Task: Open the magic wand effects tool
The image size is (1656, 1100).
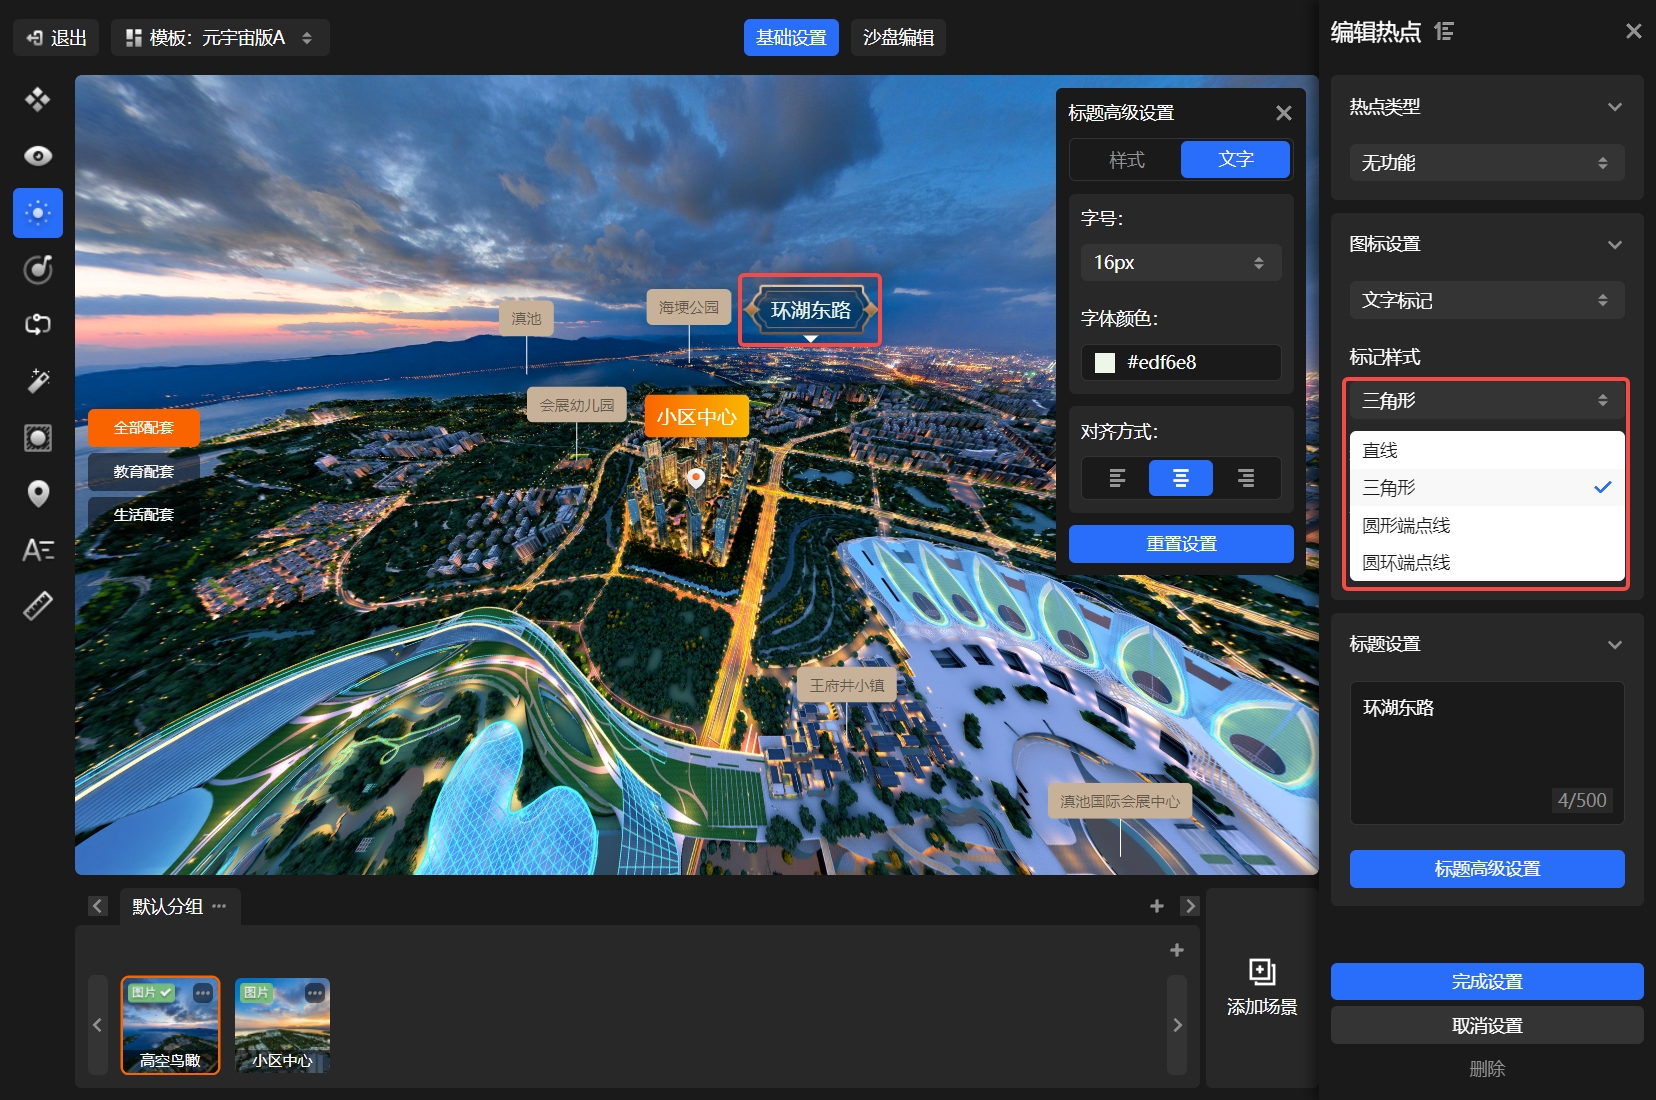Action: pyautogui.click(x=38, y=381)
